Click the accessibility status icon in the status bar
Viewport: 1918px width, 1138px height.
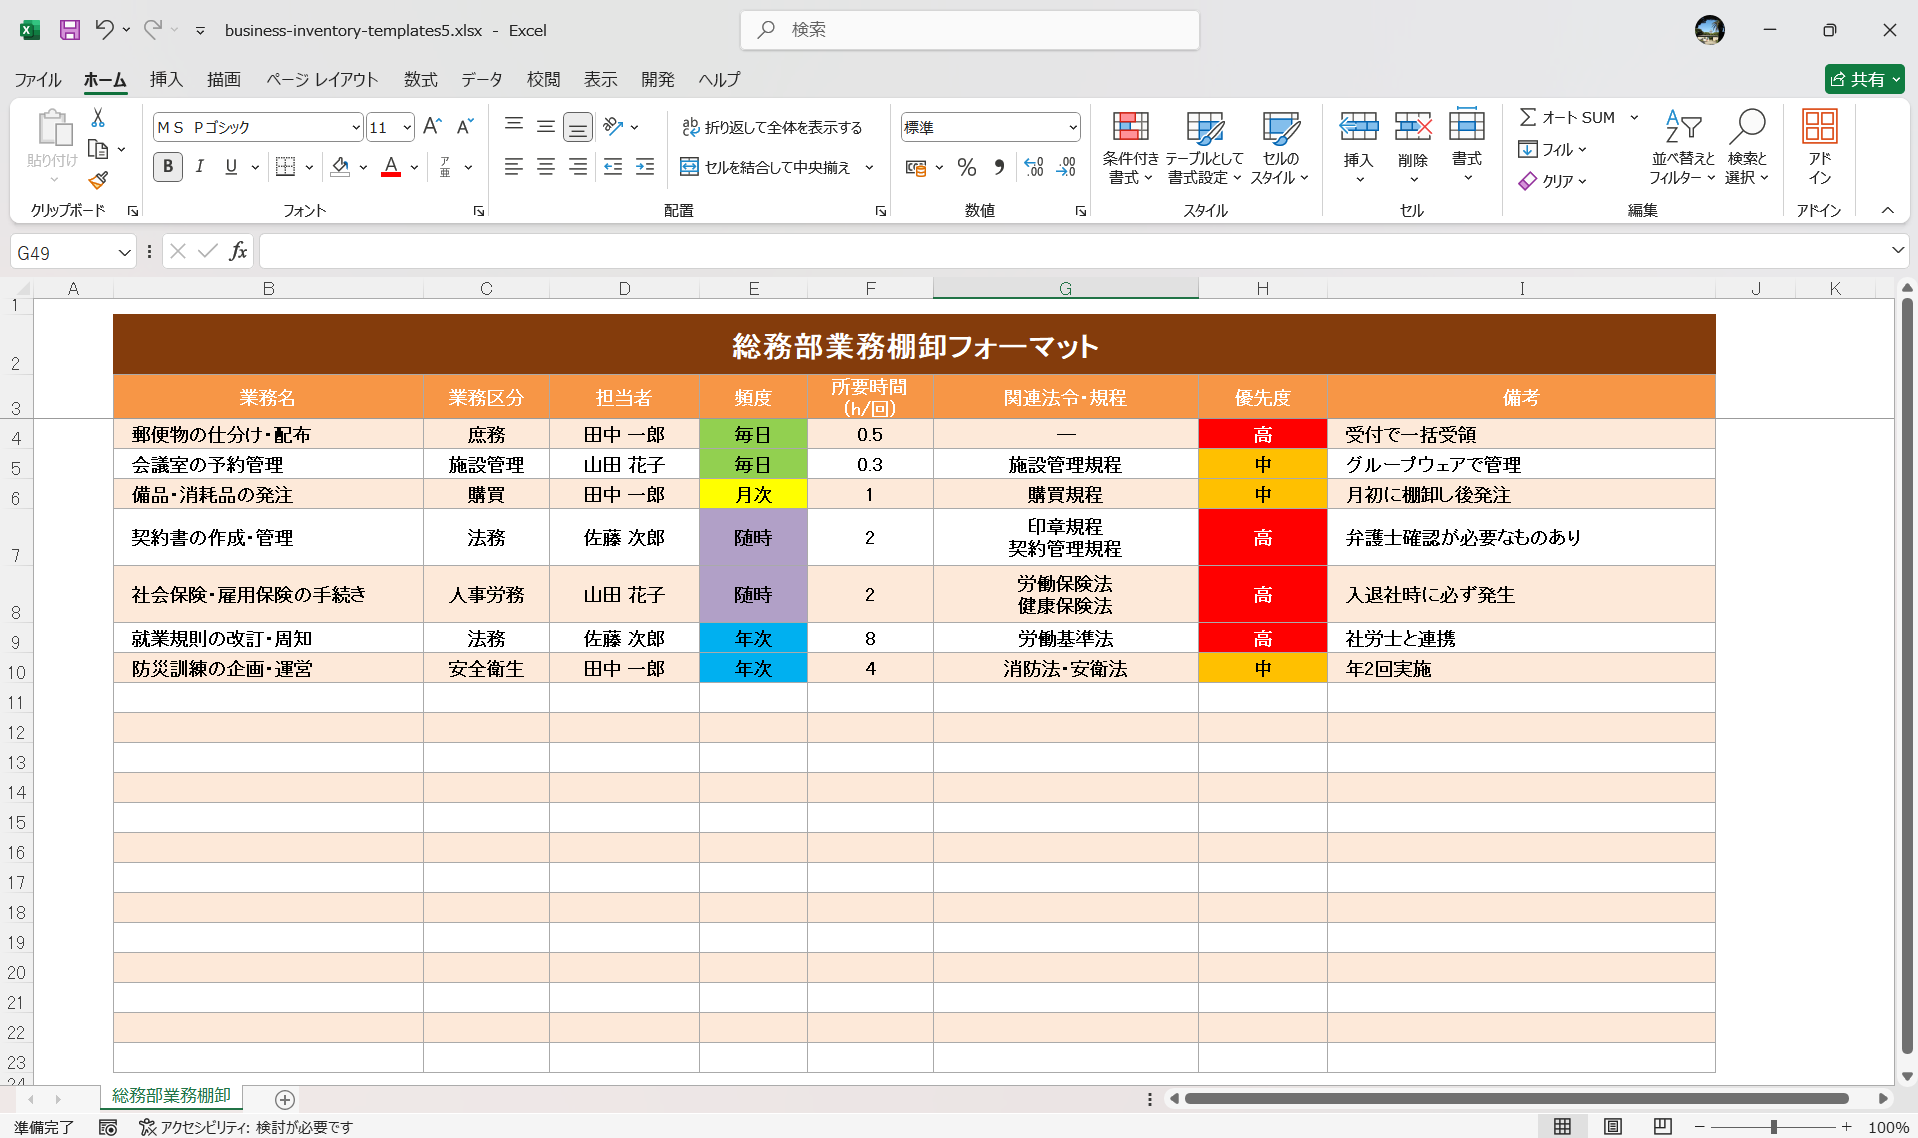pos(147,1127)
